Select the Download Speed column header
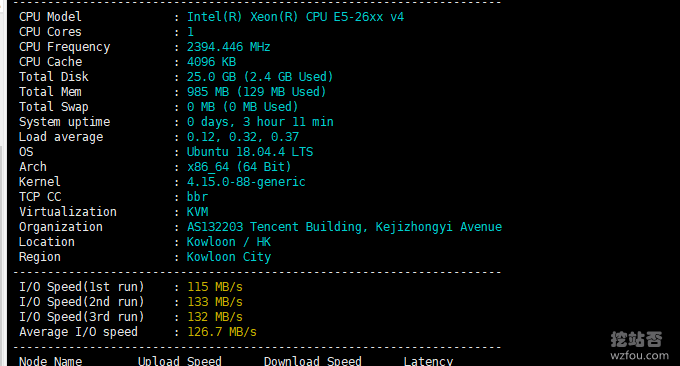 pos(312,361)
